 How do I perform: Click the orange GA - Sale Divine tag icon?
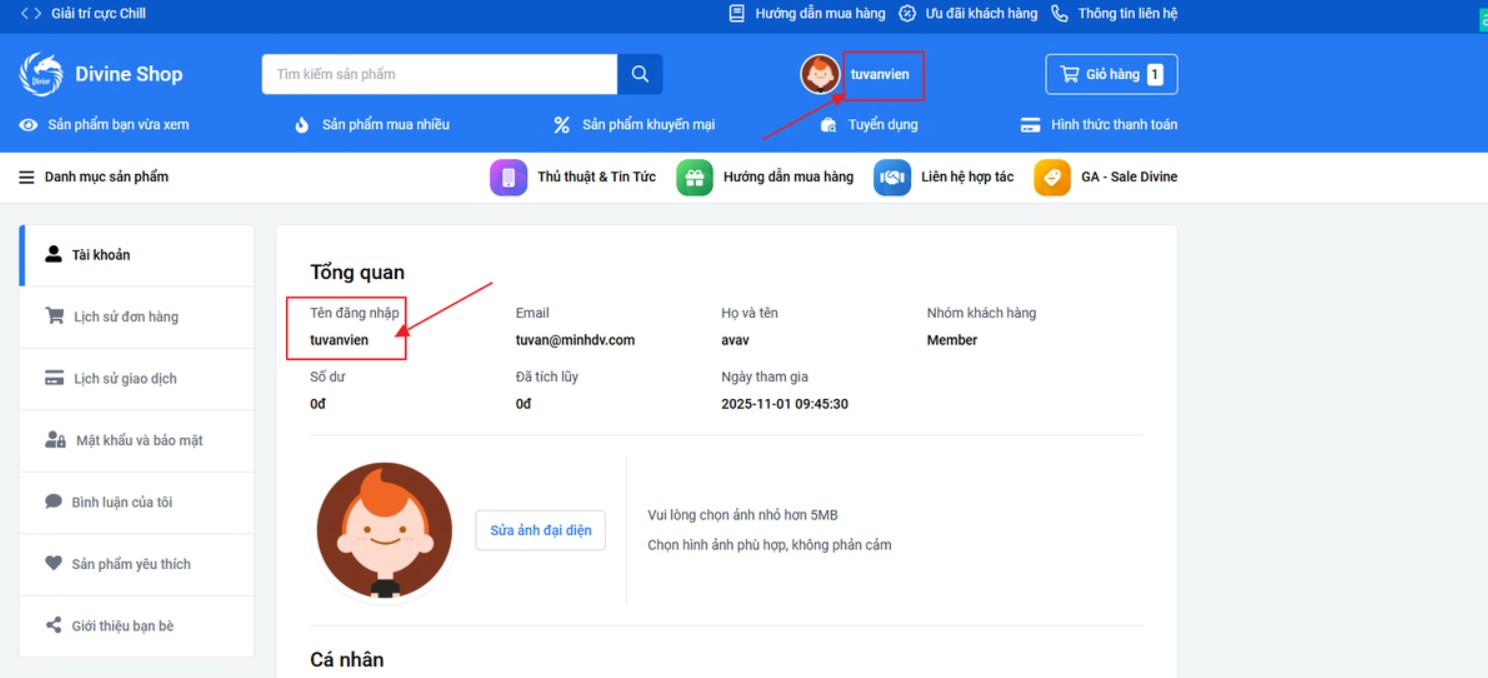pos(1052,177)
